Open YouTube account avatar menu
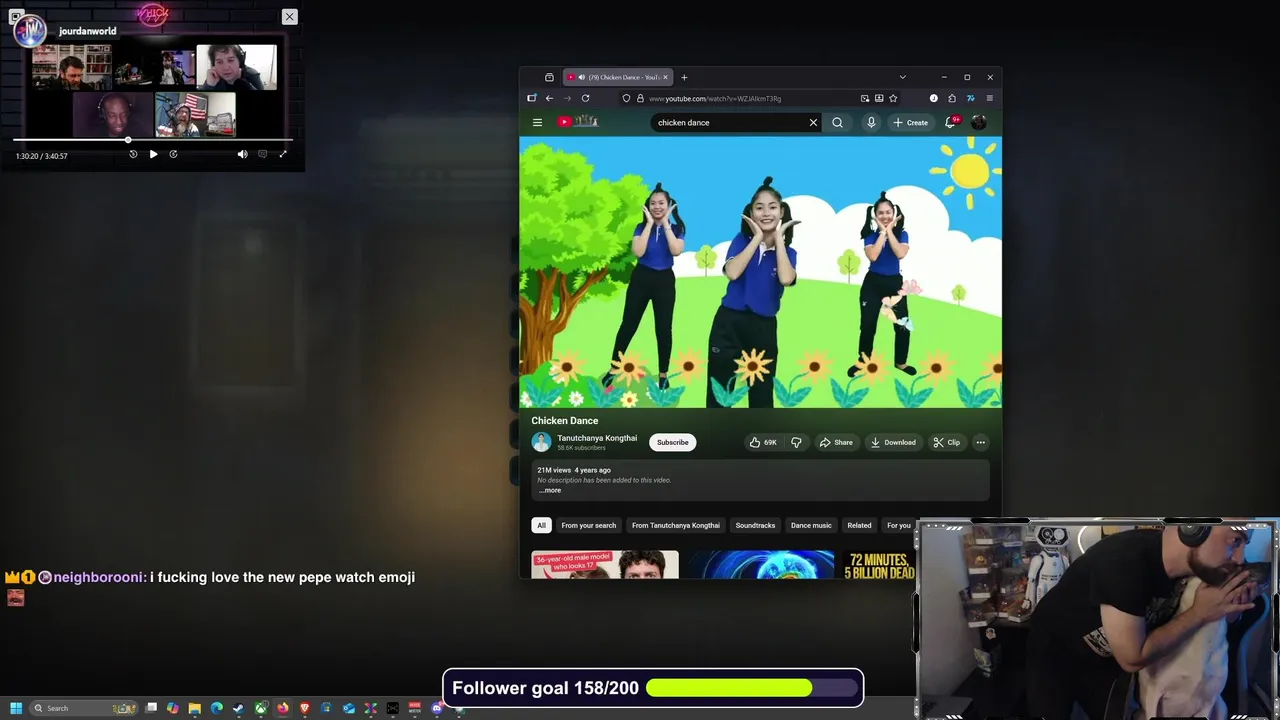 click(x=978, y=122)
